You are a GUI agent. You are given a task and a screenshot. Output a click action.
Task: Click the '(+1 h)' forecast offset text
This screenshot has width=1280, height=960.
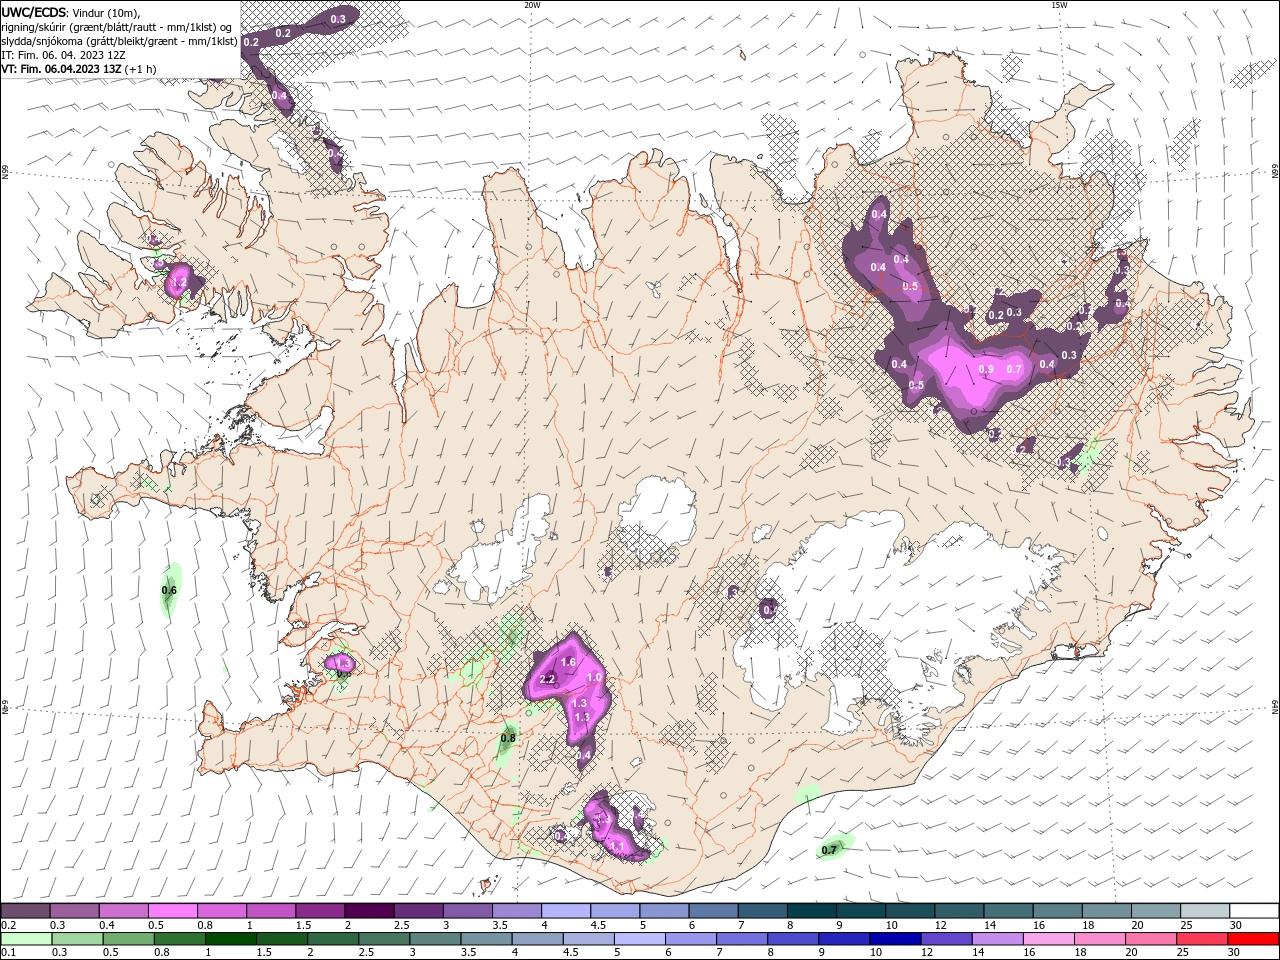pos(141,69)
